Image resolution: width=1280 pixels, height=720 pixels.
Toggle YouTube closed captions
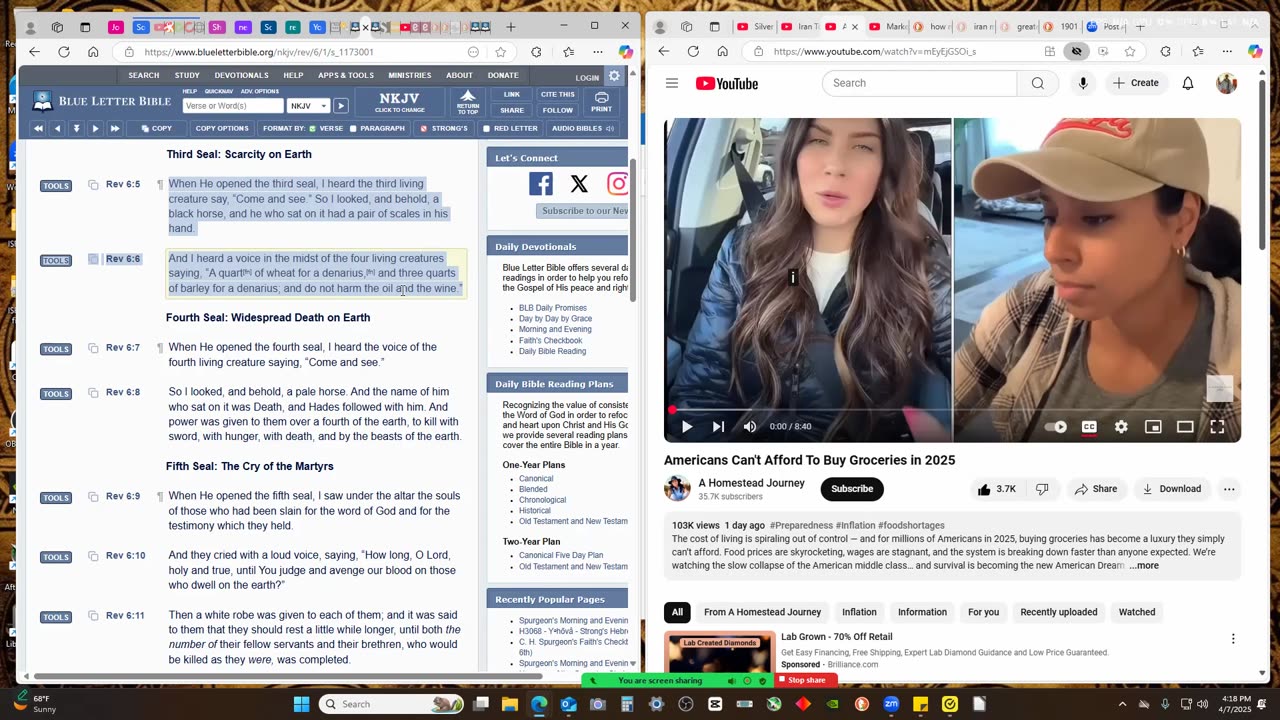(1089, 427)
